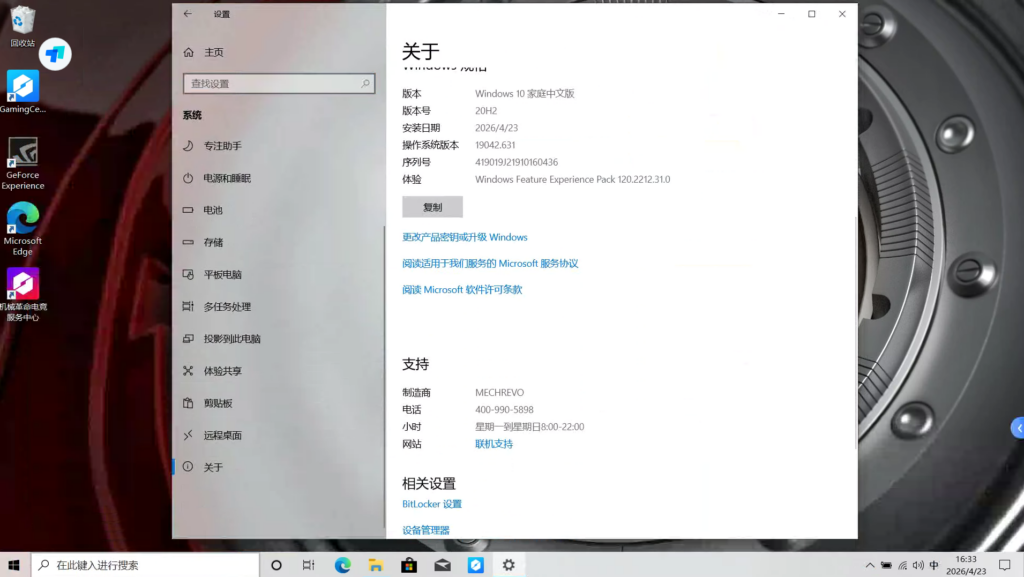
Task: Click the 投影到此电脑 projector icon
Action: pos(188,338)
